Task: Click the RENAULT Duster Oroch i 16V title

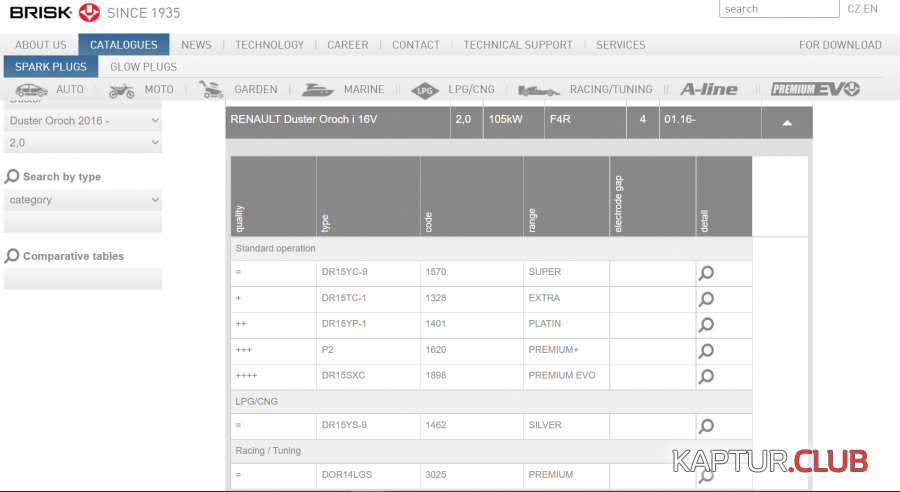Action: pos(304,119)
